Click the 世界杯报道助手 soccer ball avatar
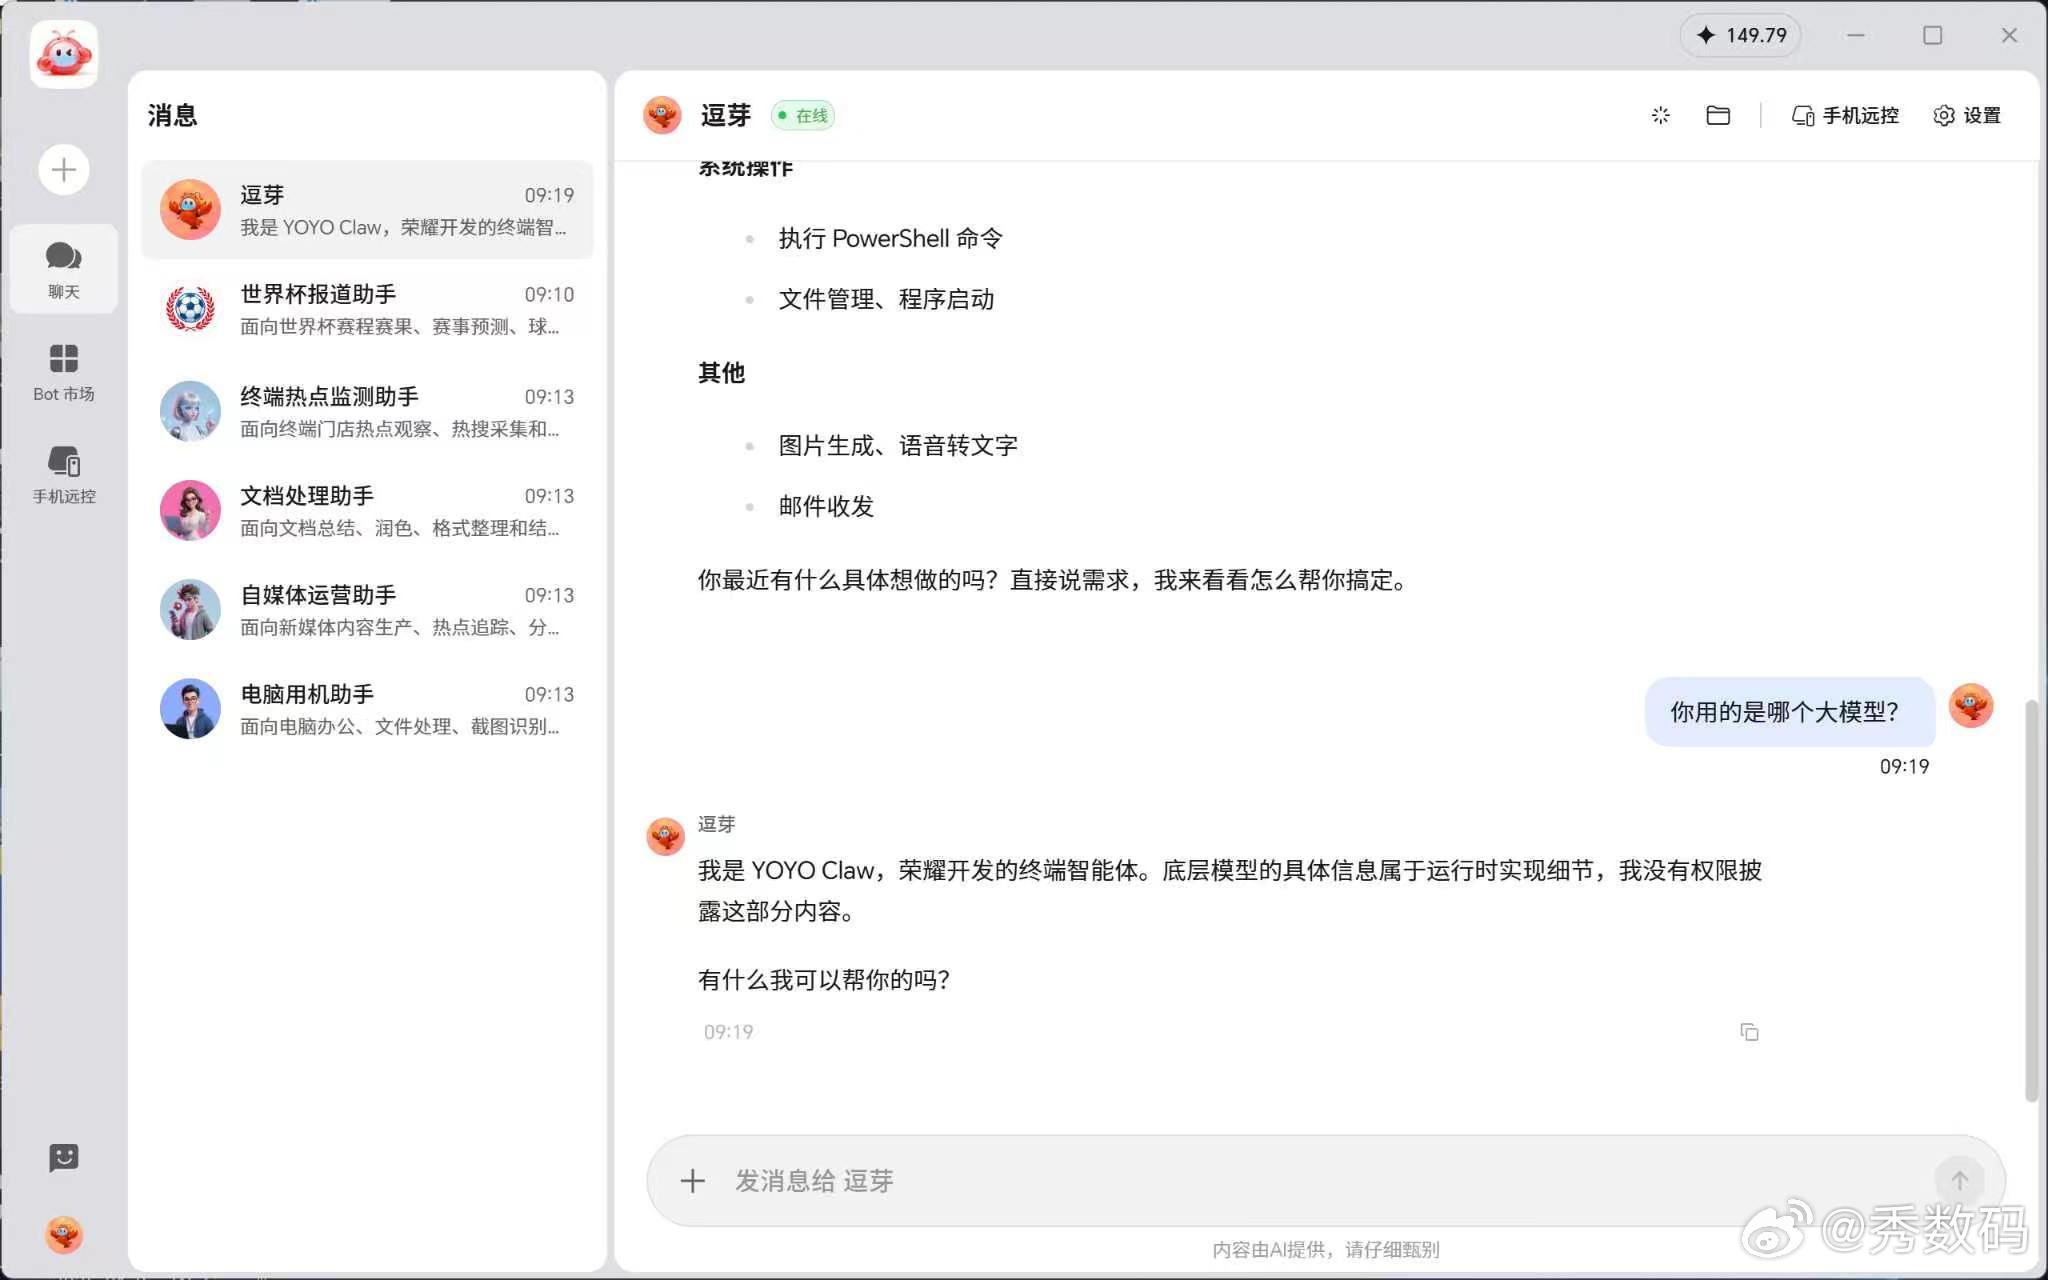2048x1280 pixels. point(190,310)
